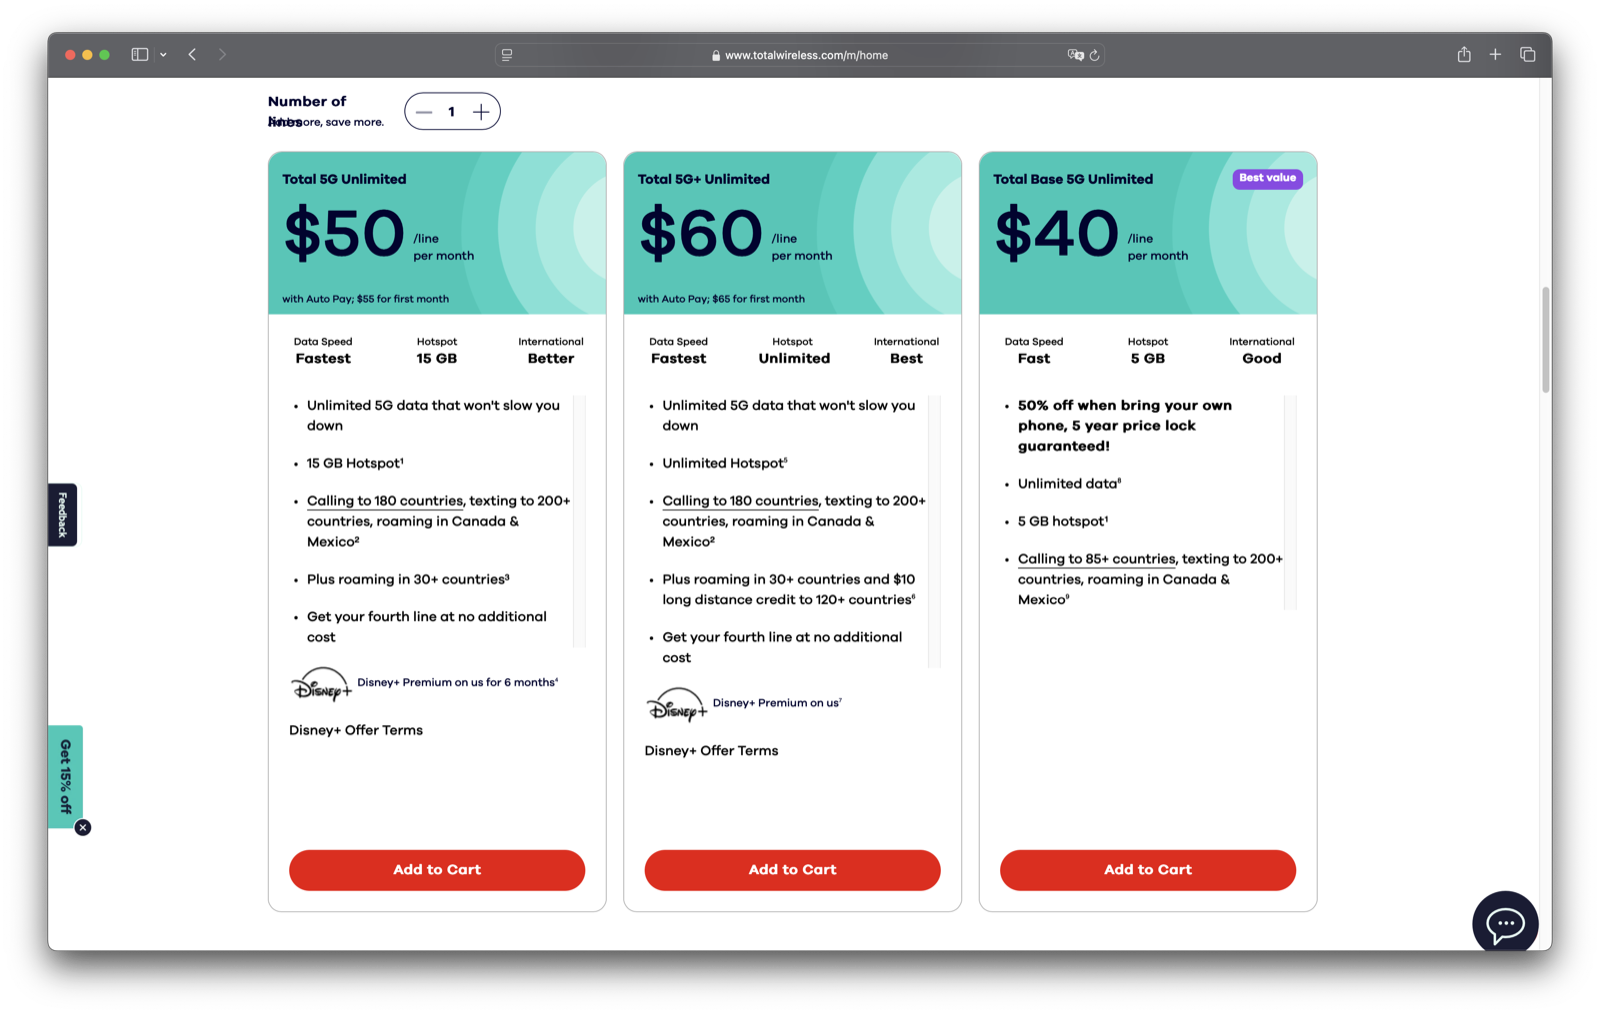Add Total 5G+ Unlimited $60 plan to cart
Screen dimensions: 1600x1014
[x=792, y=870]
